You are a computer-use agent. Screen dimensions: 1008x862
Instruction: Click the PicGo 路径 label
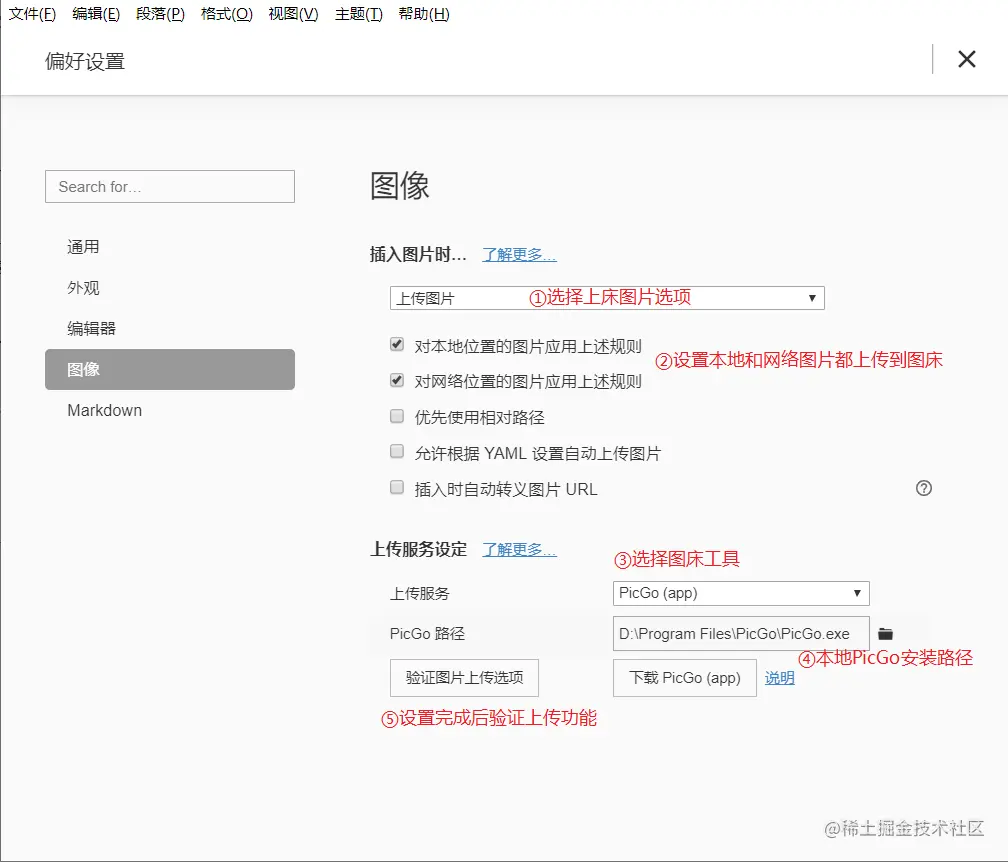click(x=428, y=634)
